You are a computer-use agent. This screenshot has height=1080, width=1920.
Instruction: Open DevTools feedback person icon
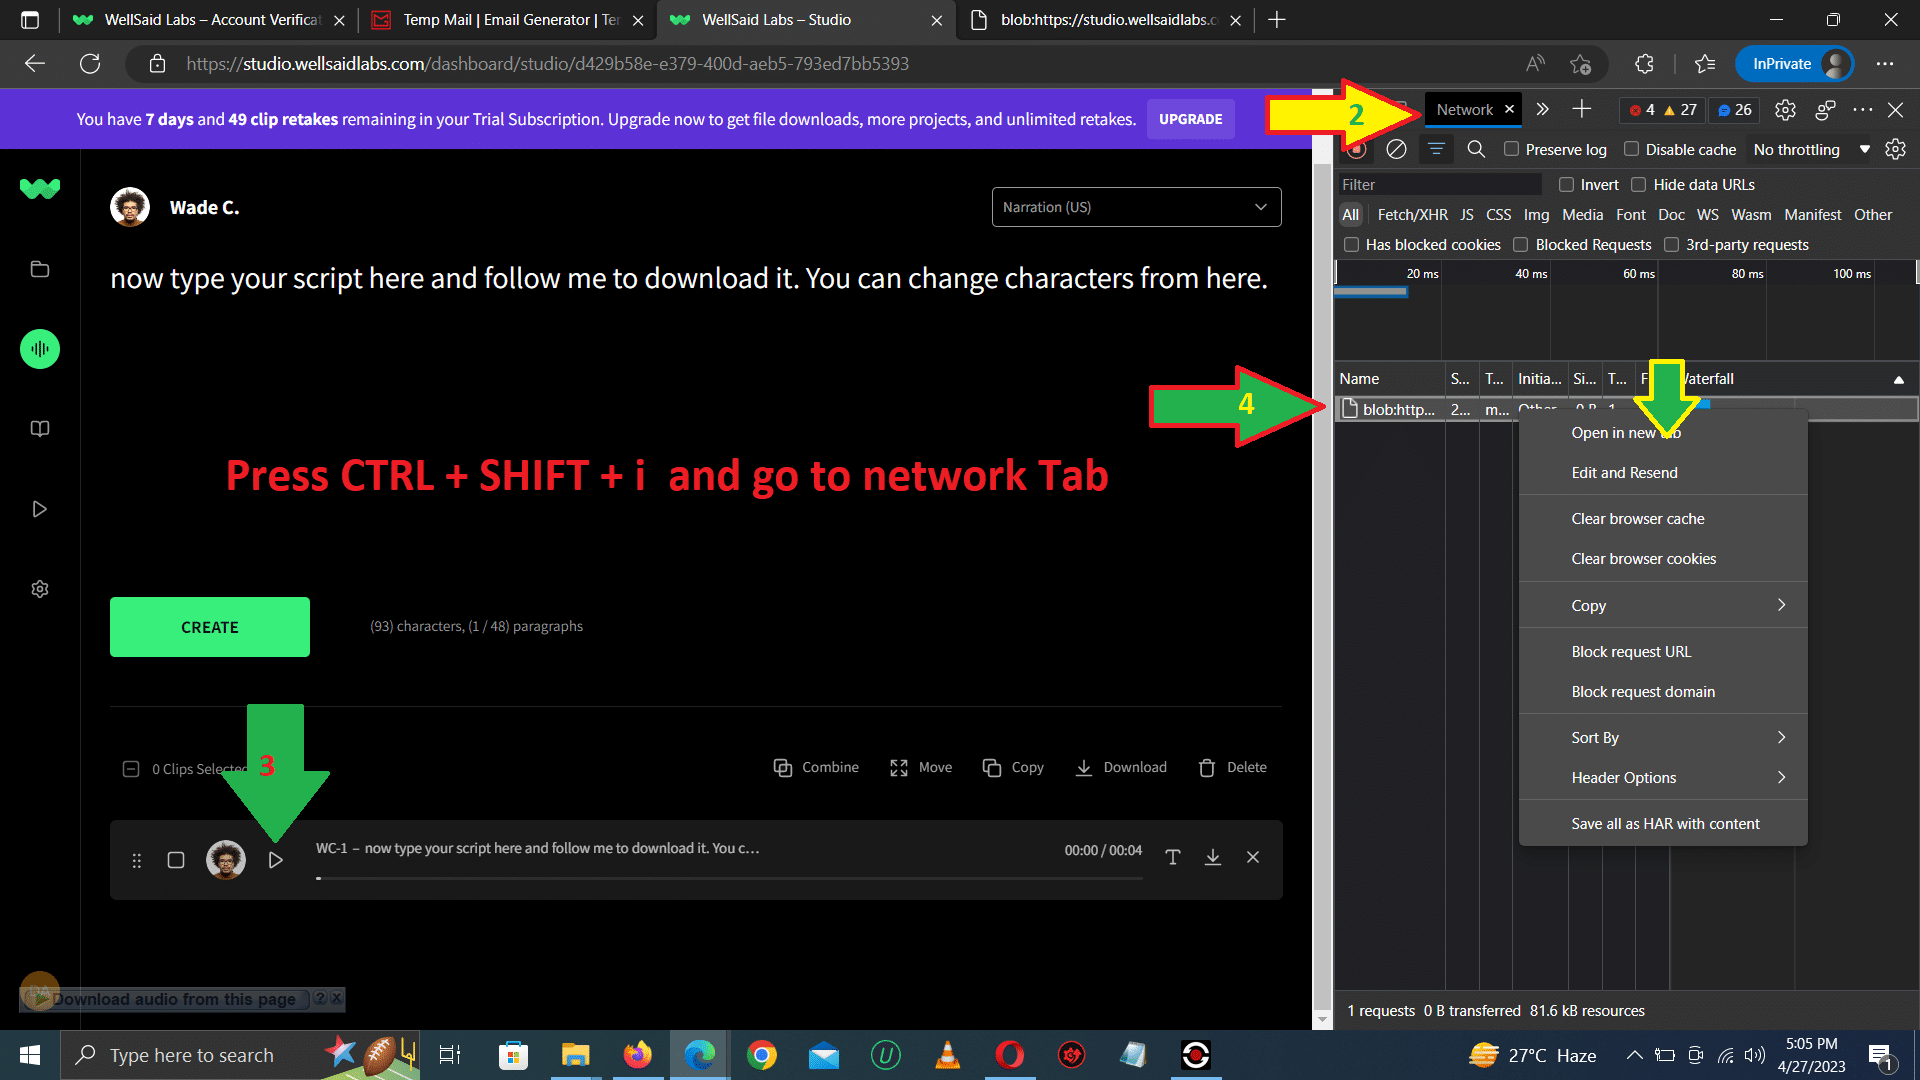coord(1825,110)
